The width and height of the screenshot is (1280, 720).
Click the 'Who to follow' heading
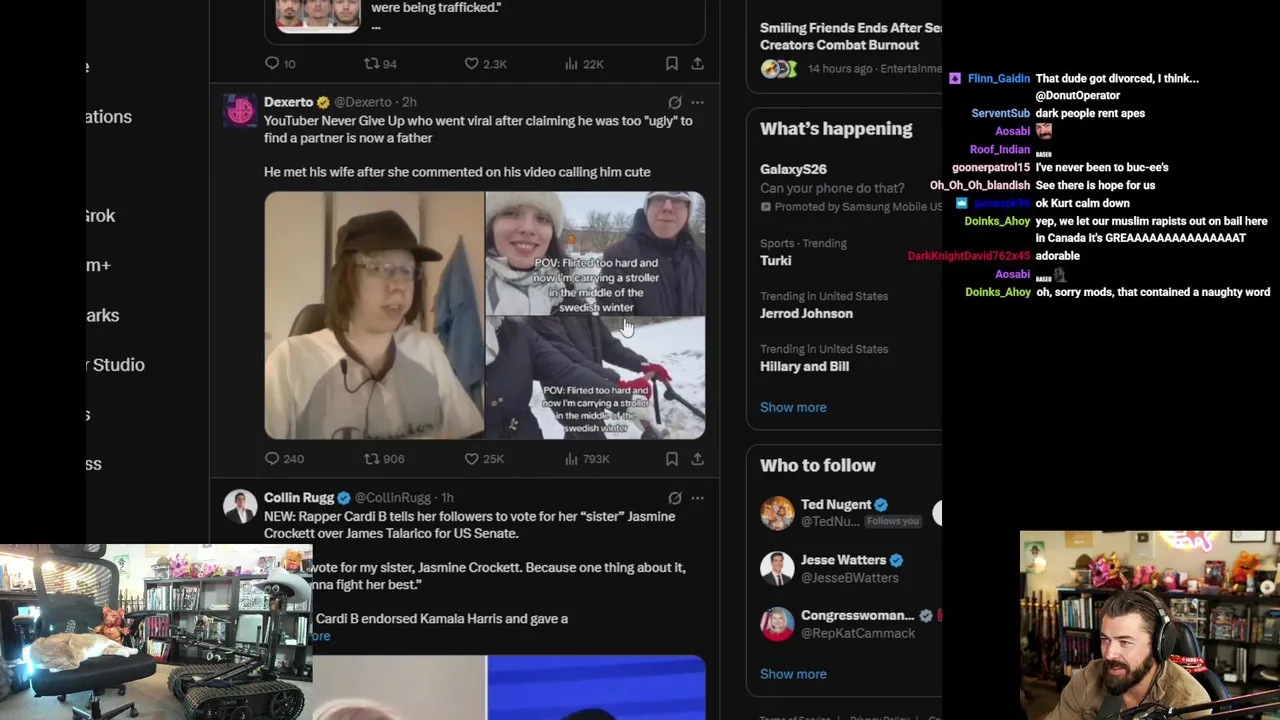point(817,465)
